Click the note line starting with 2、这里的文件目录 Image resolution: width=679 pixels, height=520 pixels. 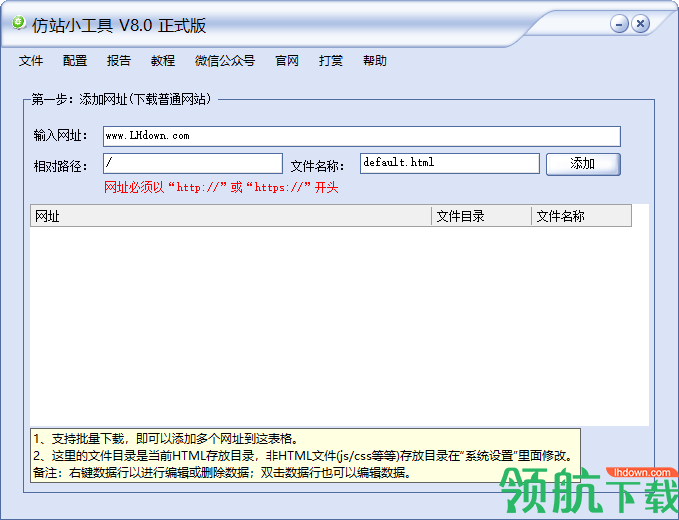coord(304,455)
